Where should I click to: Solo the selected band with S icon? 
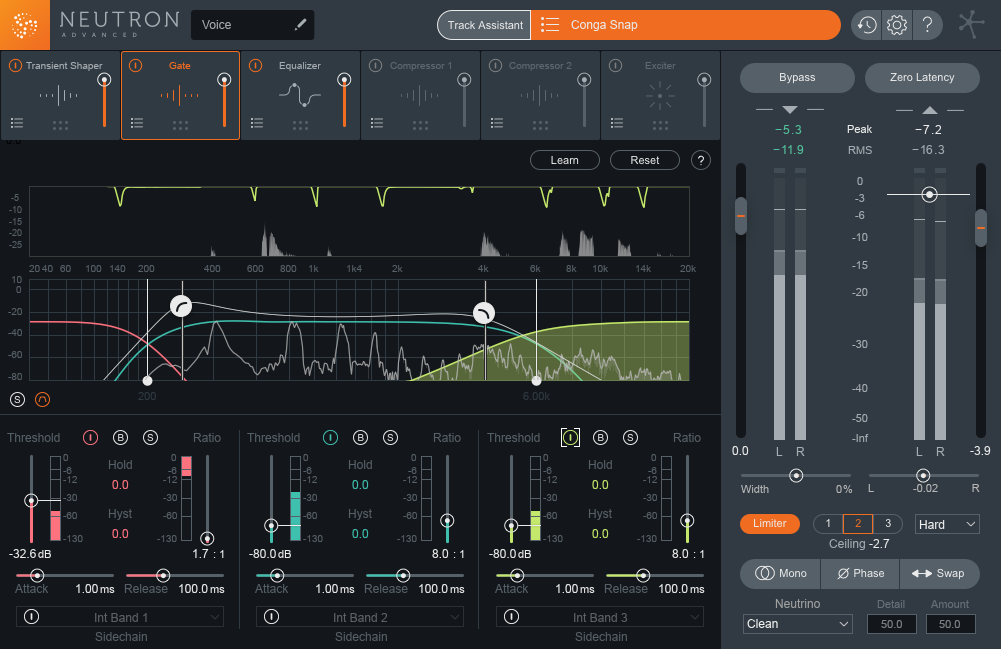[17, 399]
